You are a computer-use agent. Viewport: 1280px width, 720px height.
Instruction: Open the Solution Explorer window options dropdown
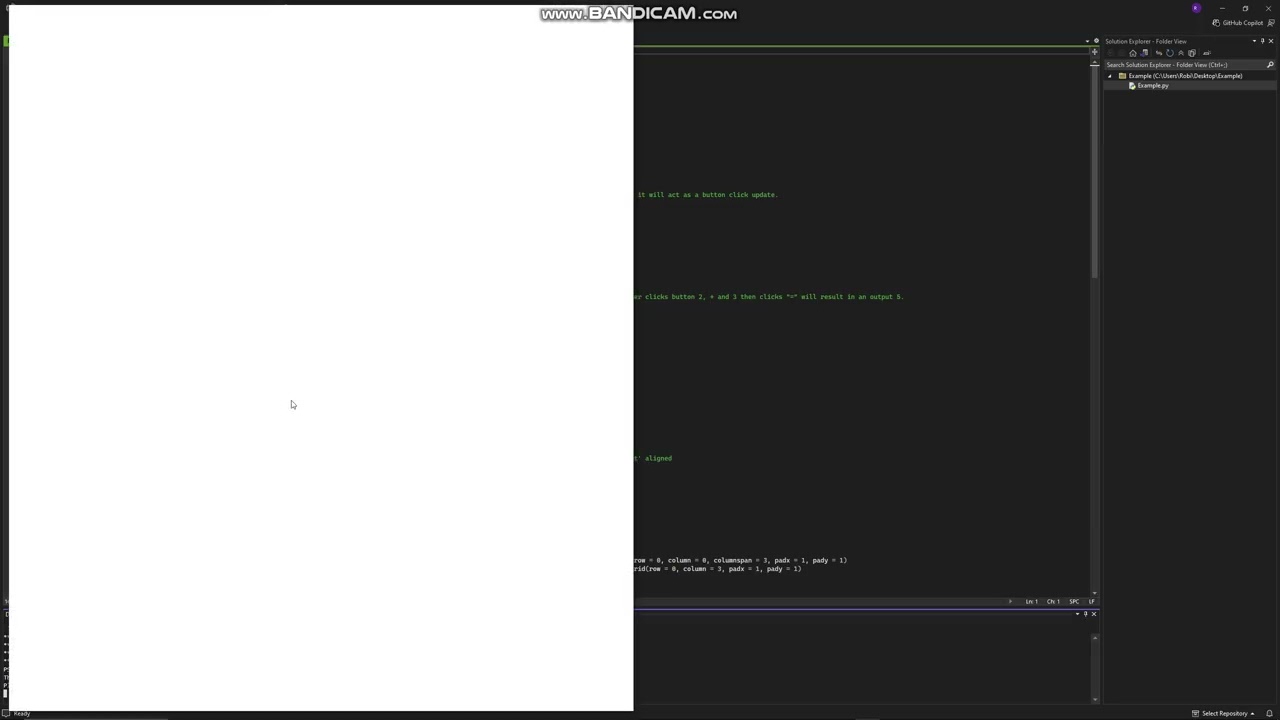coord(1254,41)
